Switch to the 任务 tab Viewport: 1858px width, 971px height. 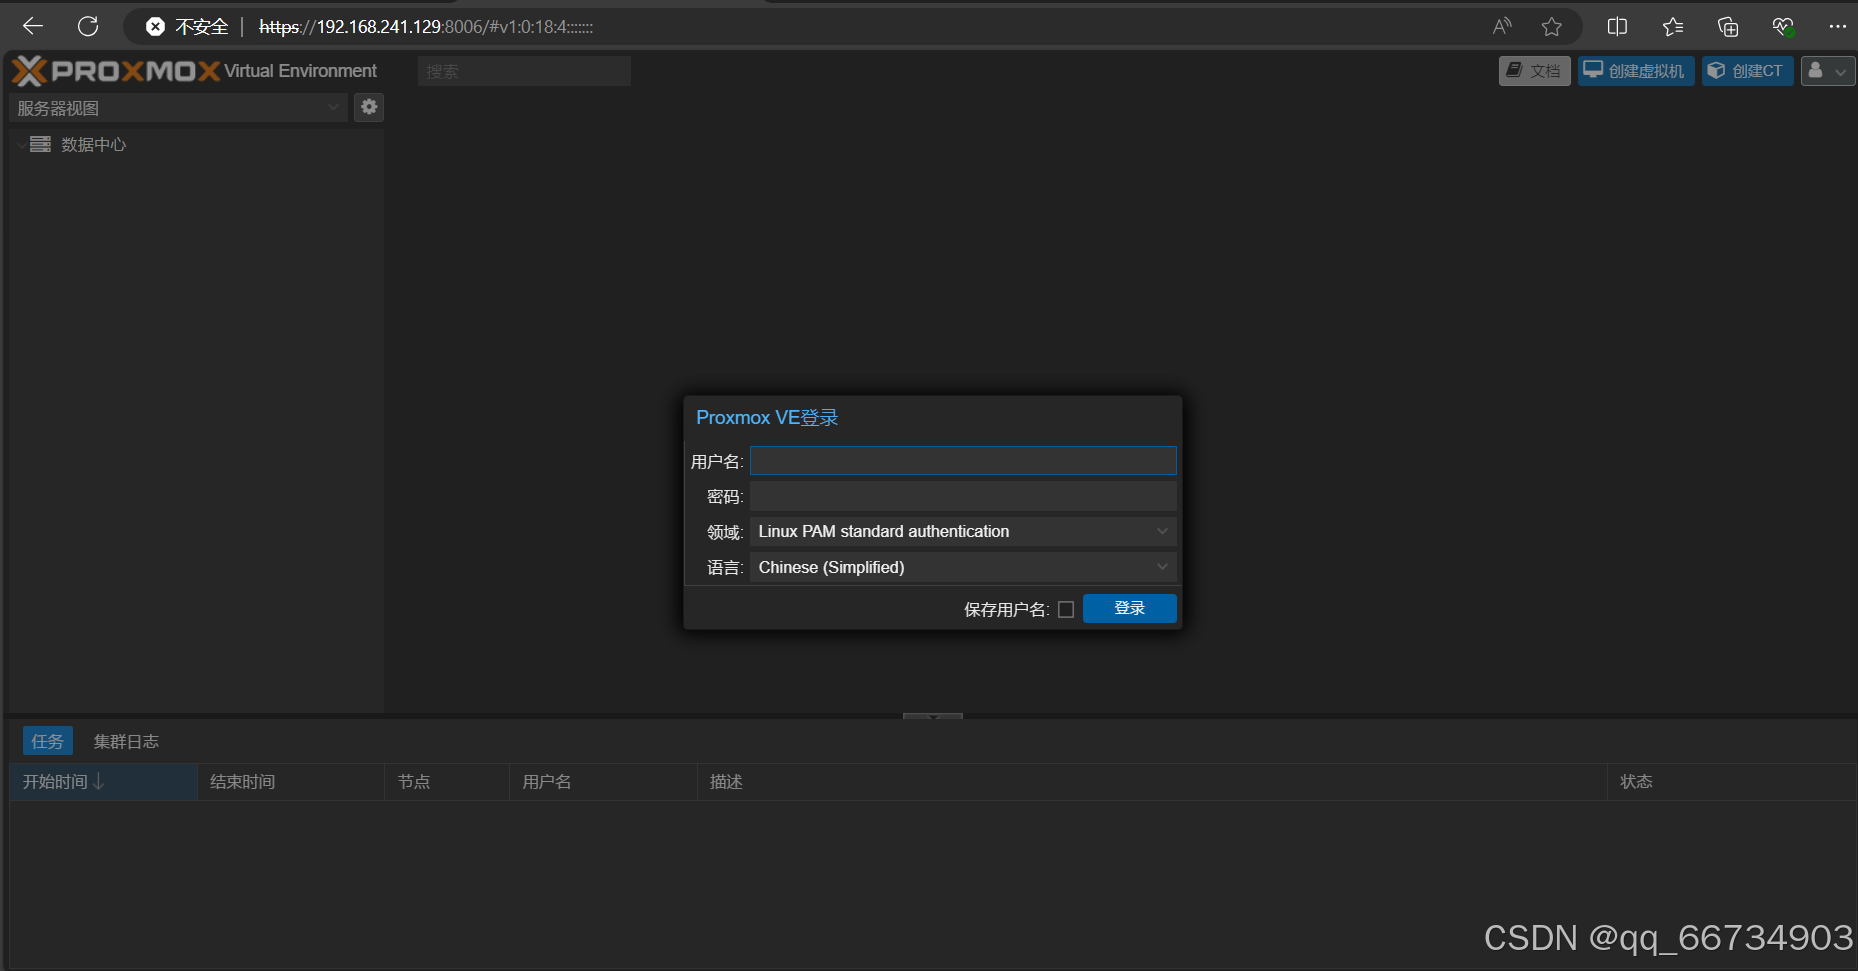[47, 741]
